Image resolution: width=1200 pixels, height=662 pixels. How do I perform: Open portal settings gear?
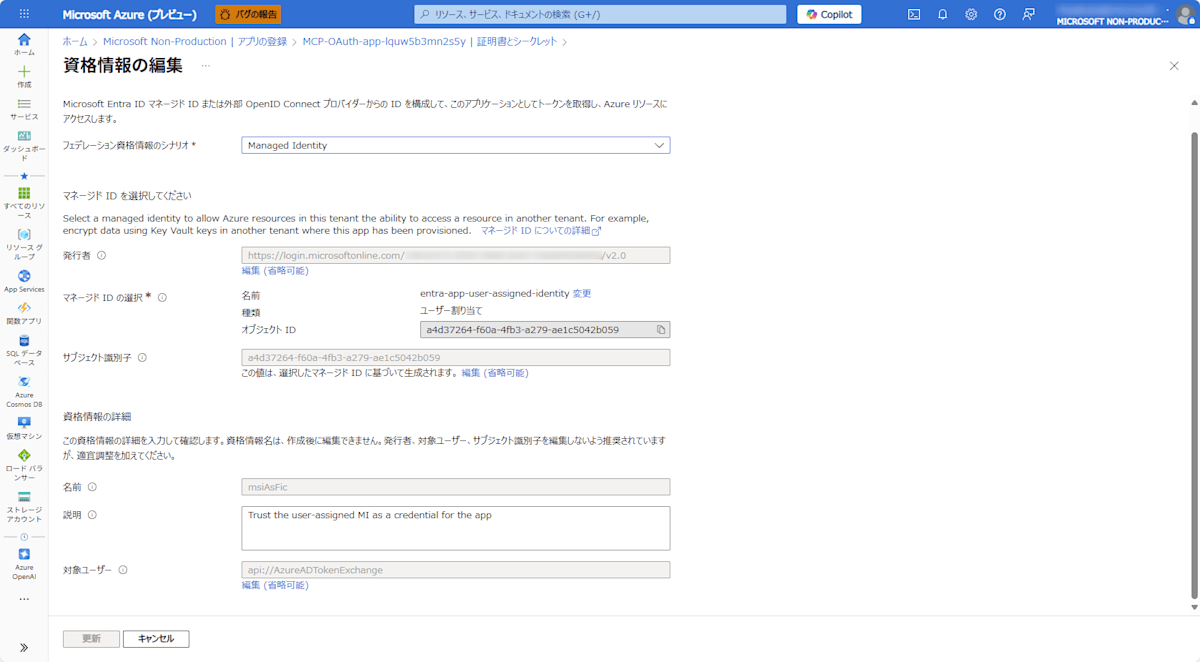click(971, 14)
